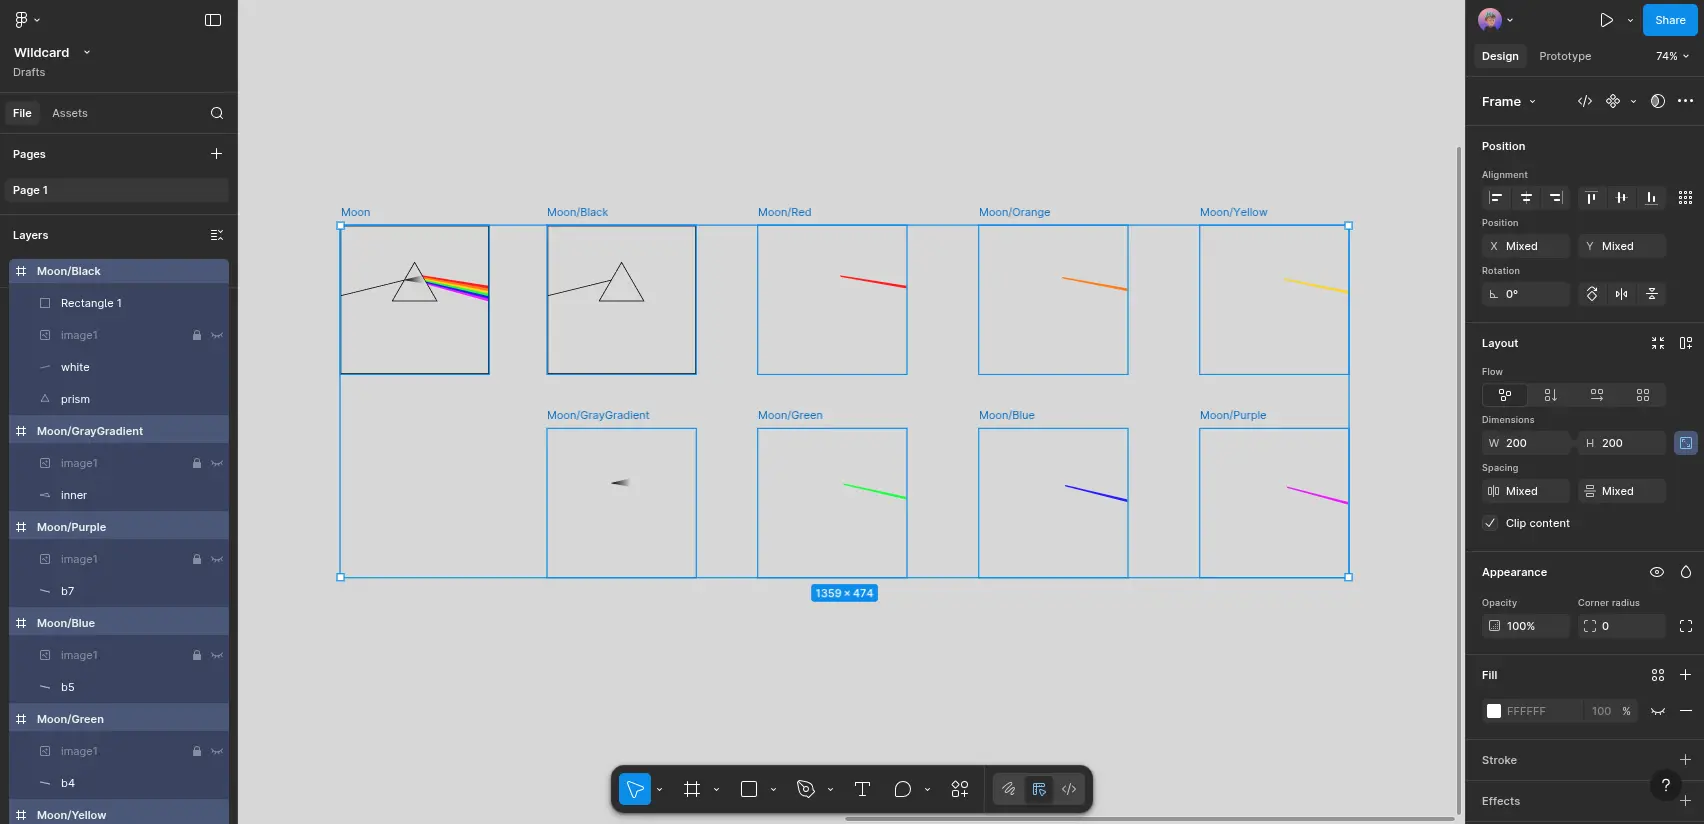Select the Text tool
This screenshot has width=1704, height=824.
[x=862, y=789]
